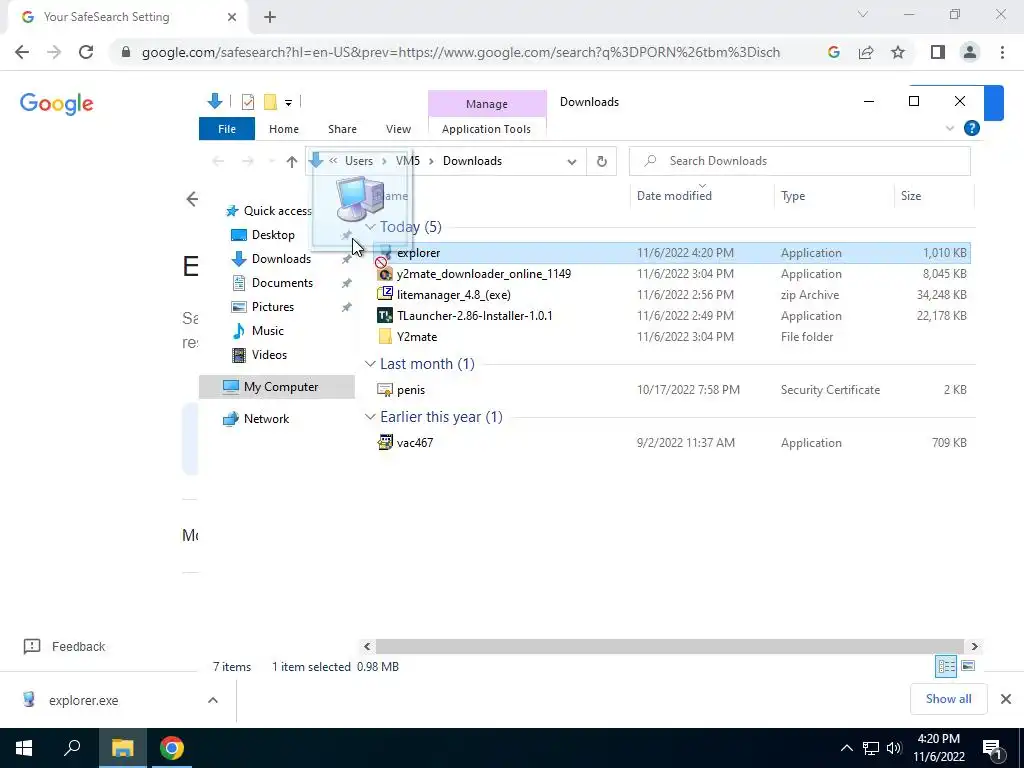
Task: Open the View ribbon tab
Action: pyautogui.click(x=398, y=129)
